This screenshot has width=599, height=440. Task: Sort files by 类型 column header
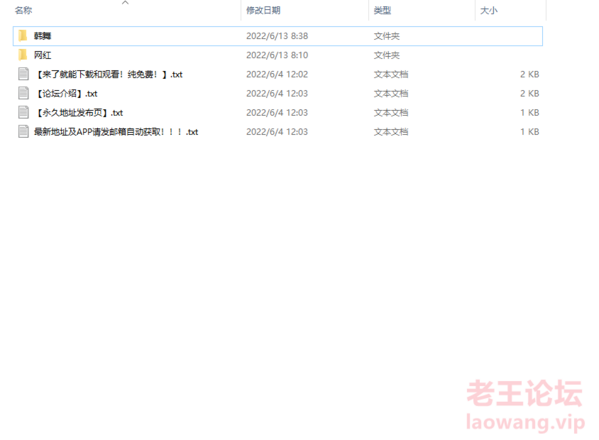point(382,10)
